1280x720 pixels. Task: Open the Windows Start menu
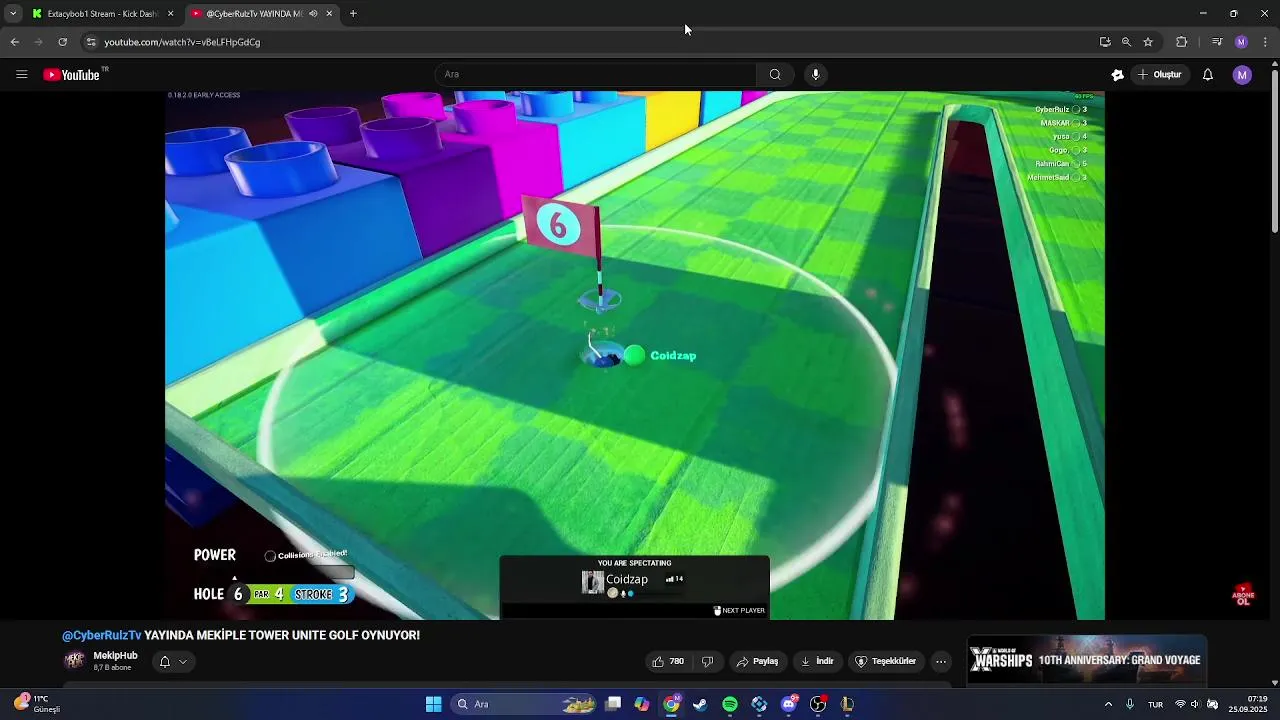(433, 704)
